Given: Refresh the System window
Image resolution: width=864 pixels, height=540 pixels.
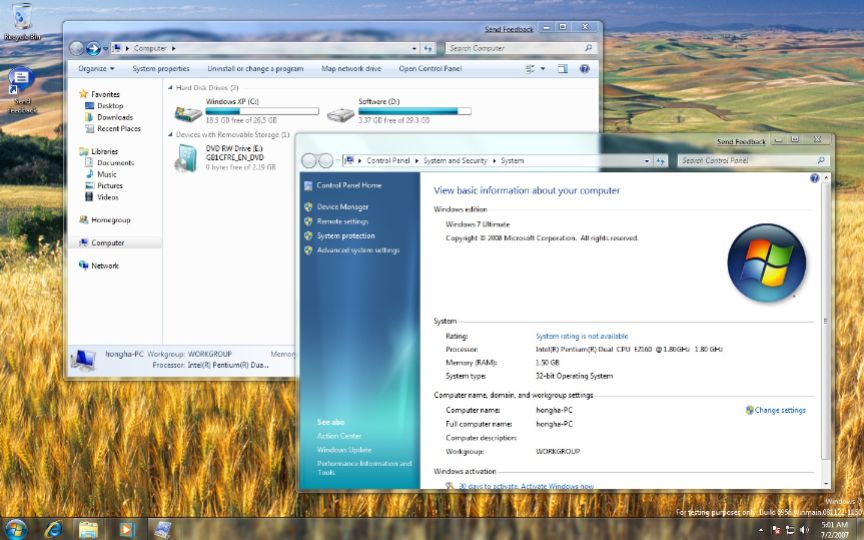Looking at the screenshot, I should pos(661,161).
